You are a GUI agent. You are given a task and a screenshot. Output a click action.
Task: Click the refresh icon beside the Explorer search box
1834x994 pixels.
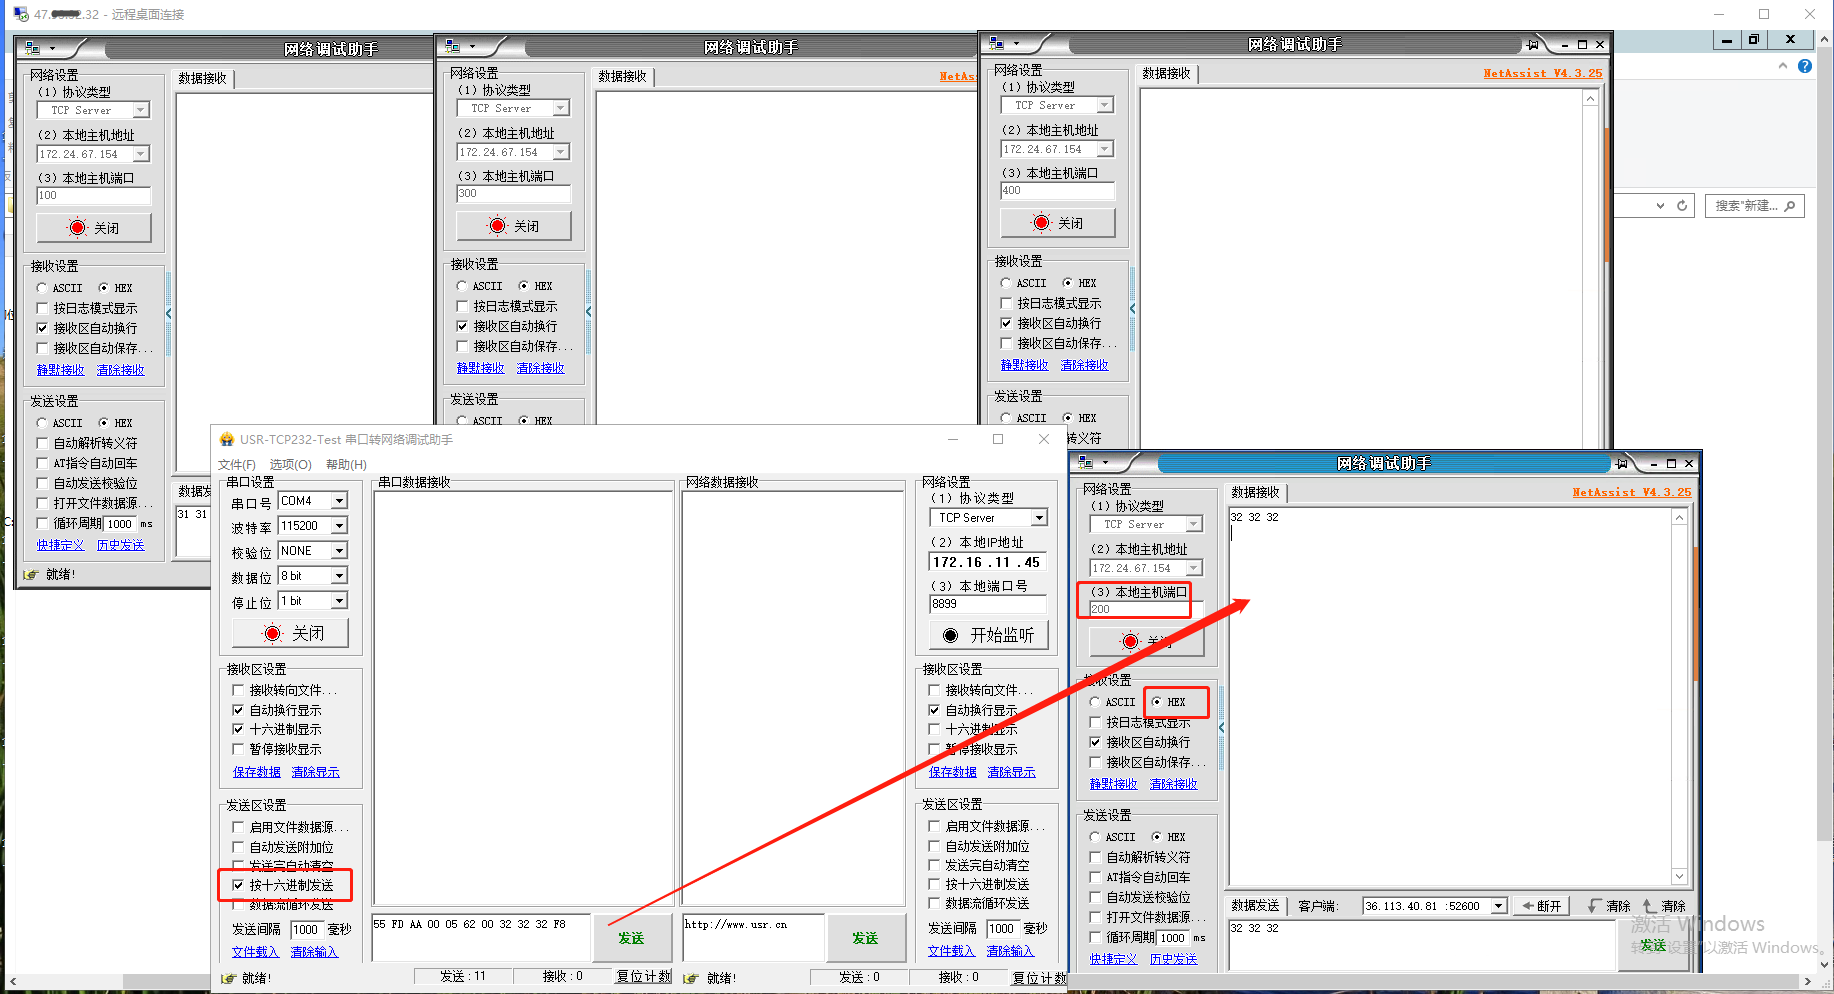click(x=1682, y=206)
